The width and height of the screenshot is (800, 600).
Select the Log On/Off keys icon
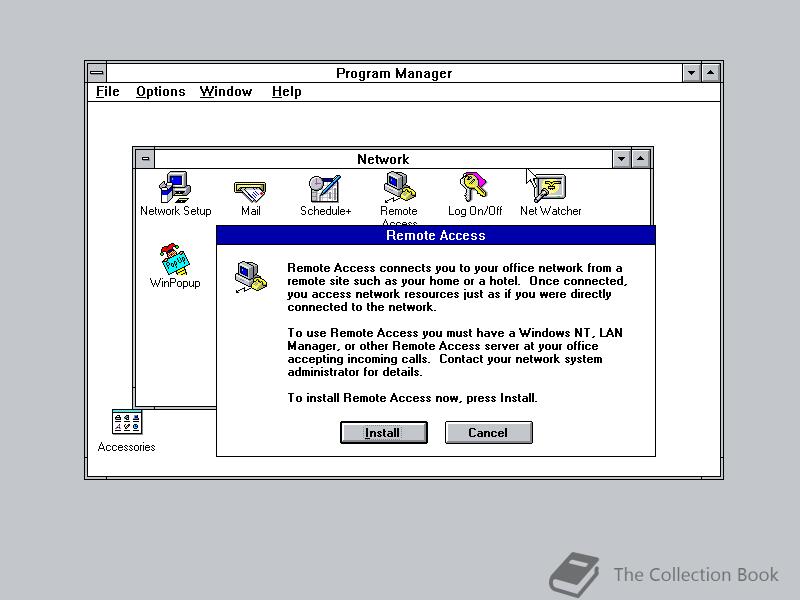(474, 187)
